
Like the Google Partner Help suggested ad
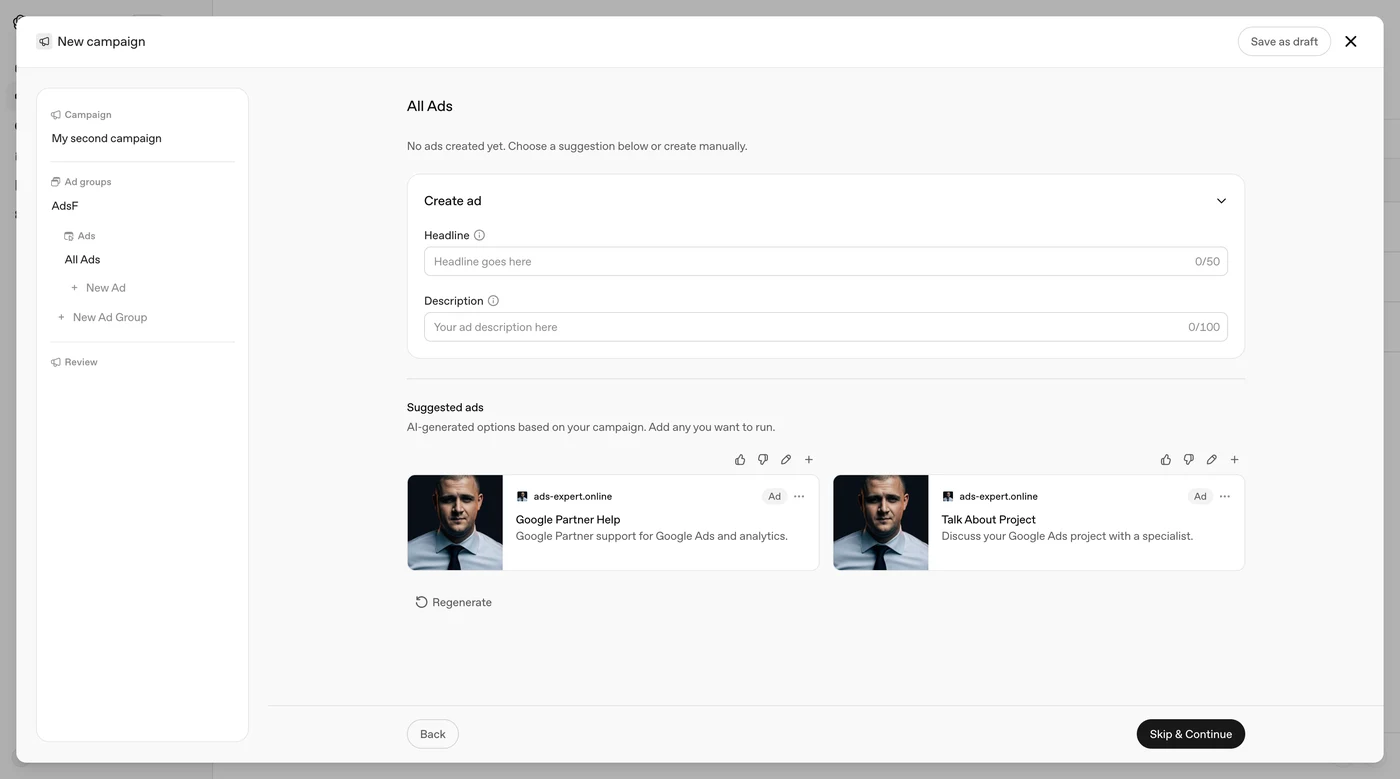click(x=740, y=460)
